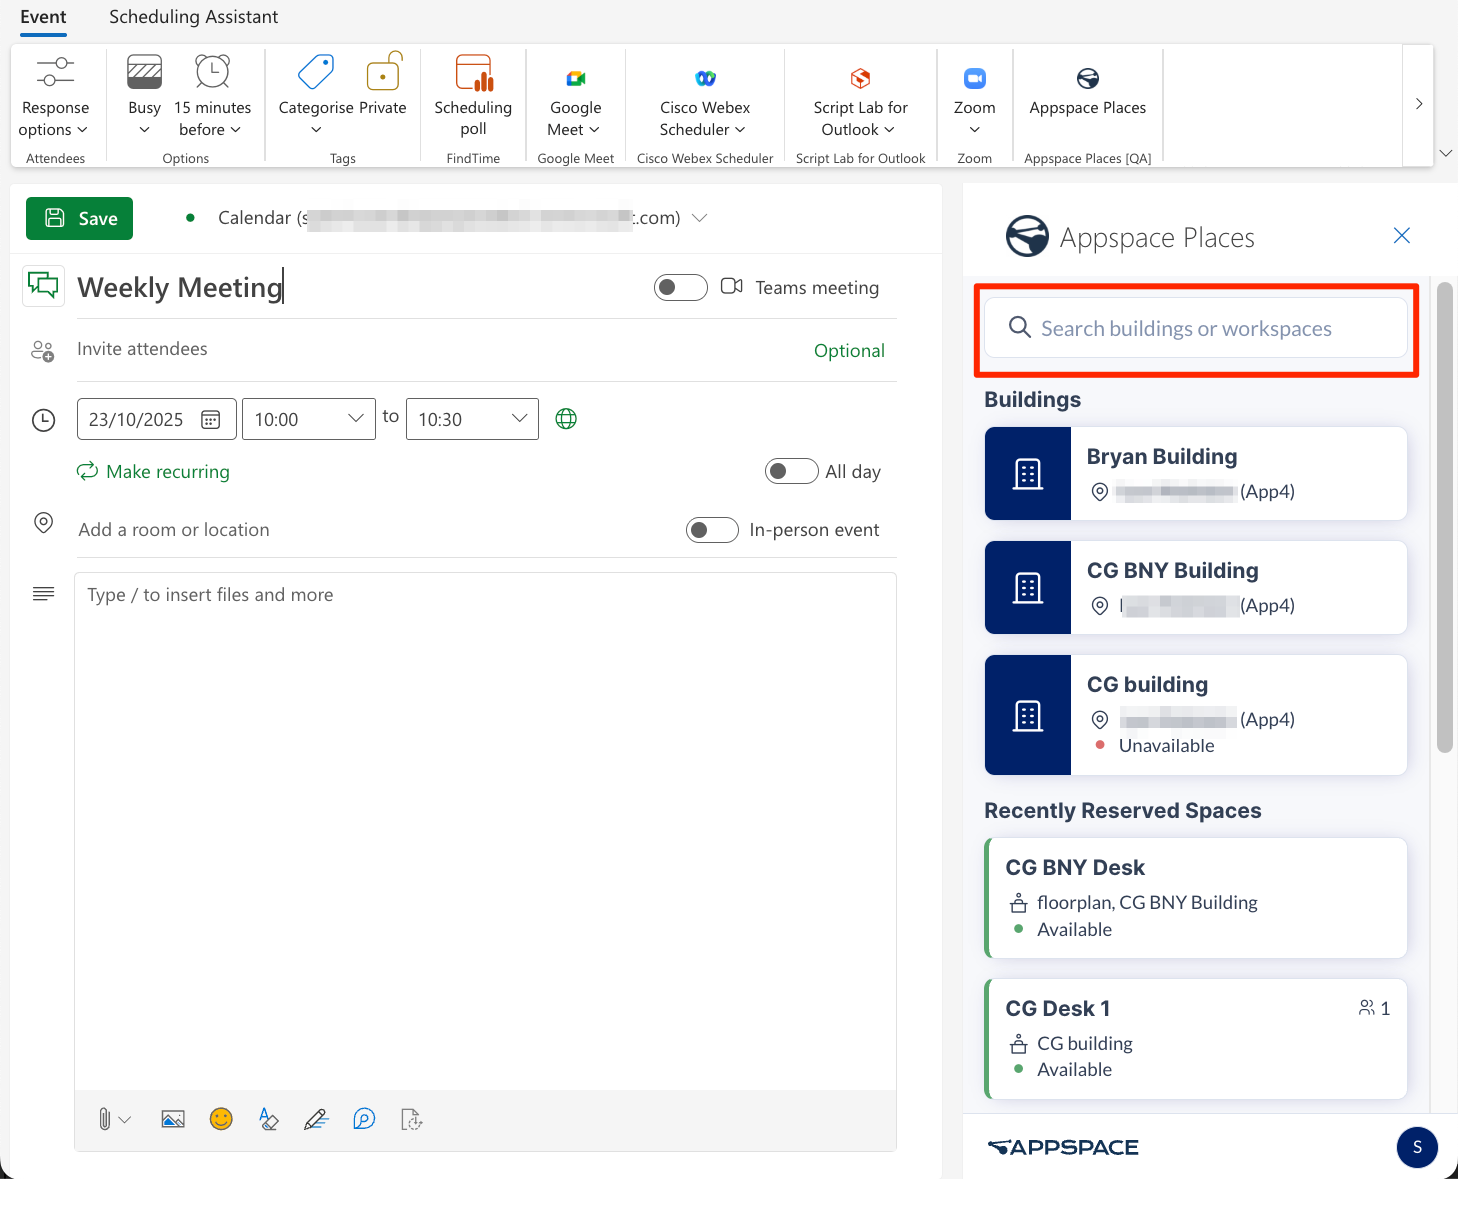This screenshot has height=1220, width=1458.
Task: Select the CG building card
Action: click(x=1196, y=715)
